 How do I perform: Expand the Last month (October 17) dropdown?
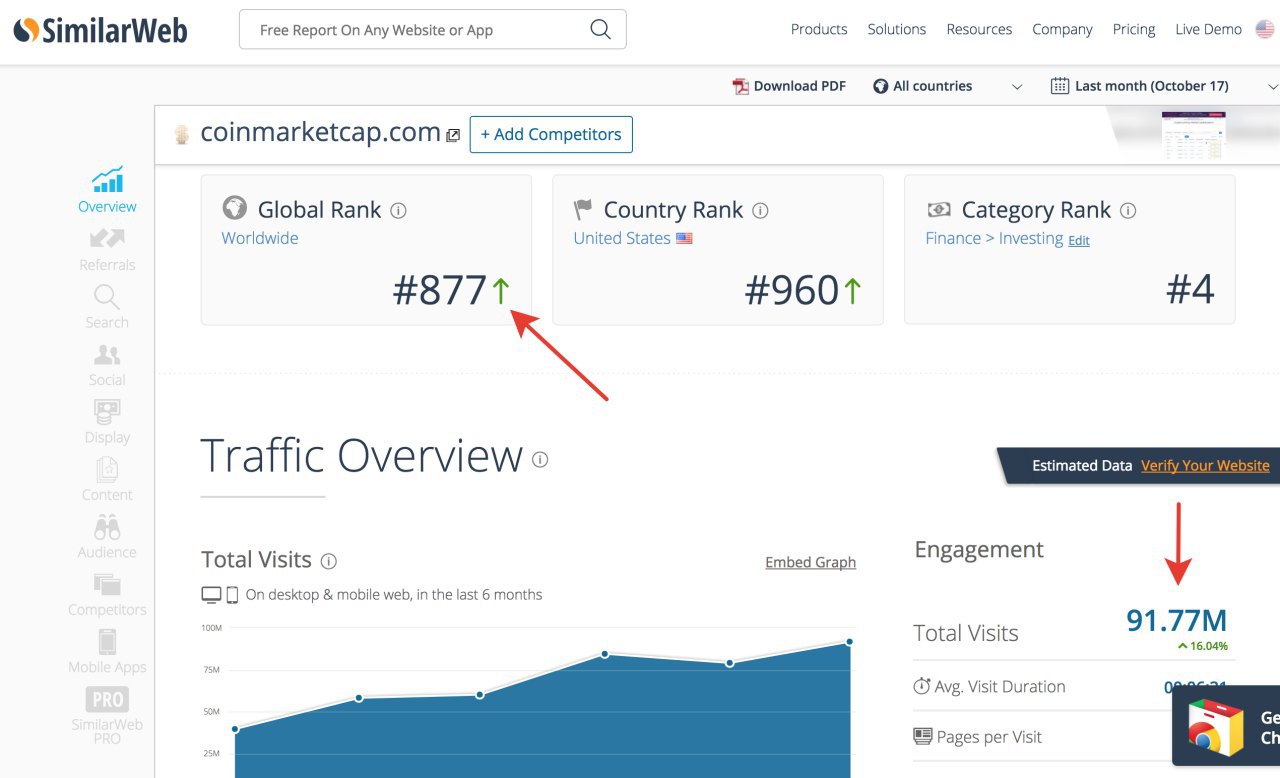tap(1273, 87)
